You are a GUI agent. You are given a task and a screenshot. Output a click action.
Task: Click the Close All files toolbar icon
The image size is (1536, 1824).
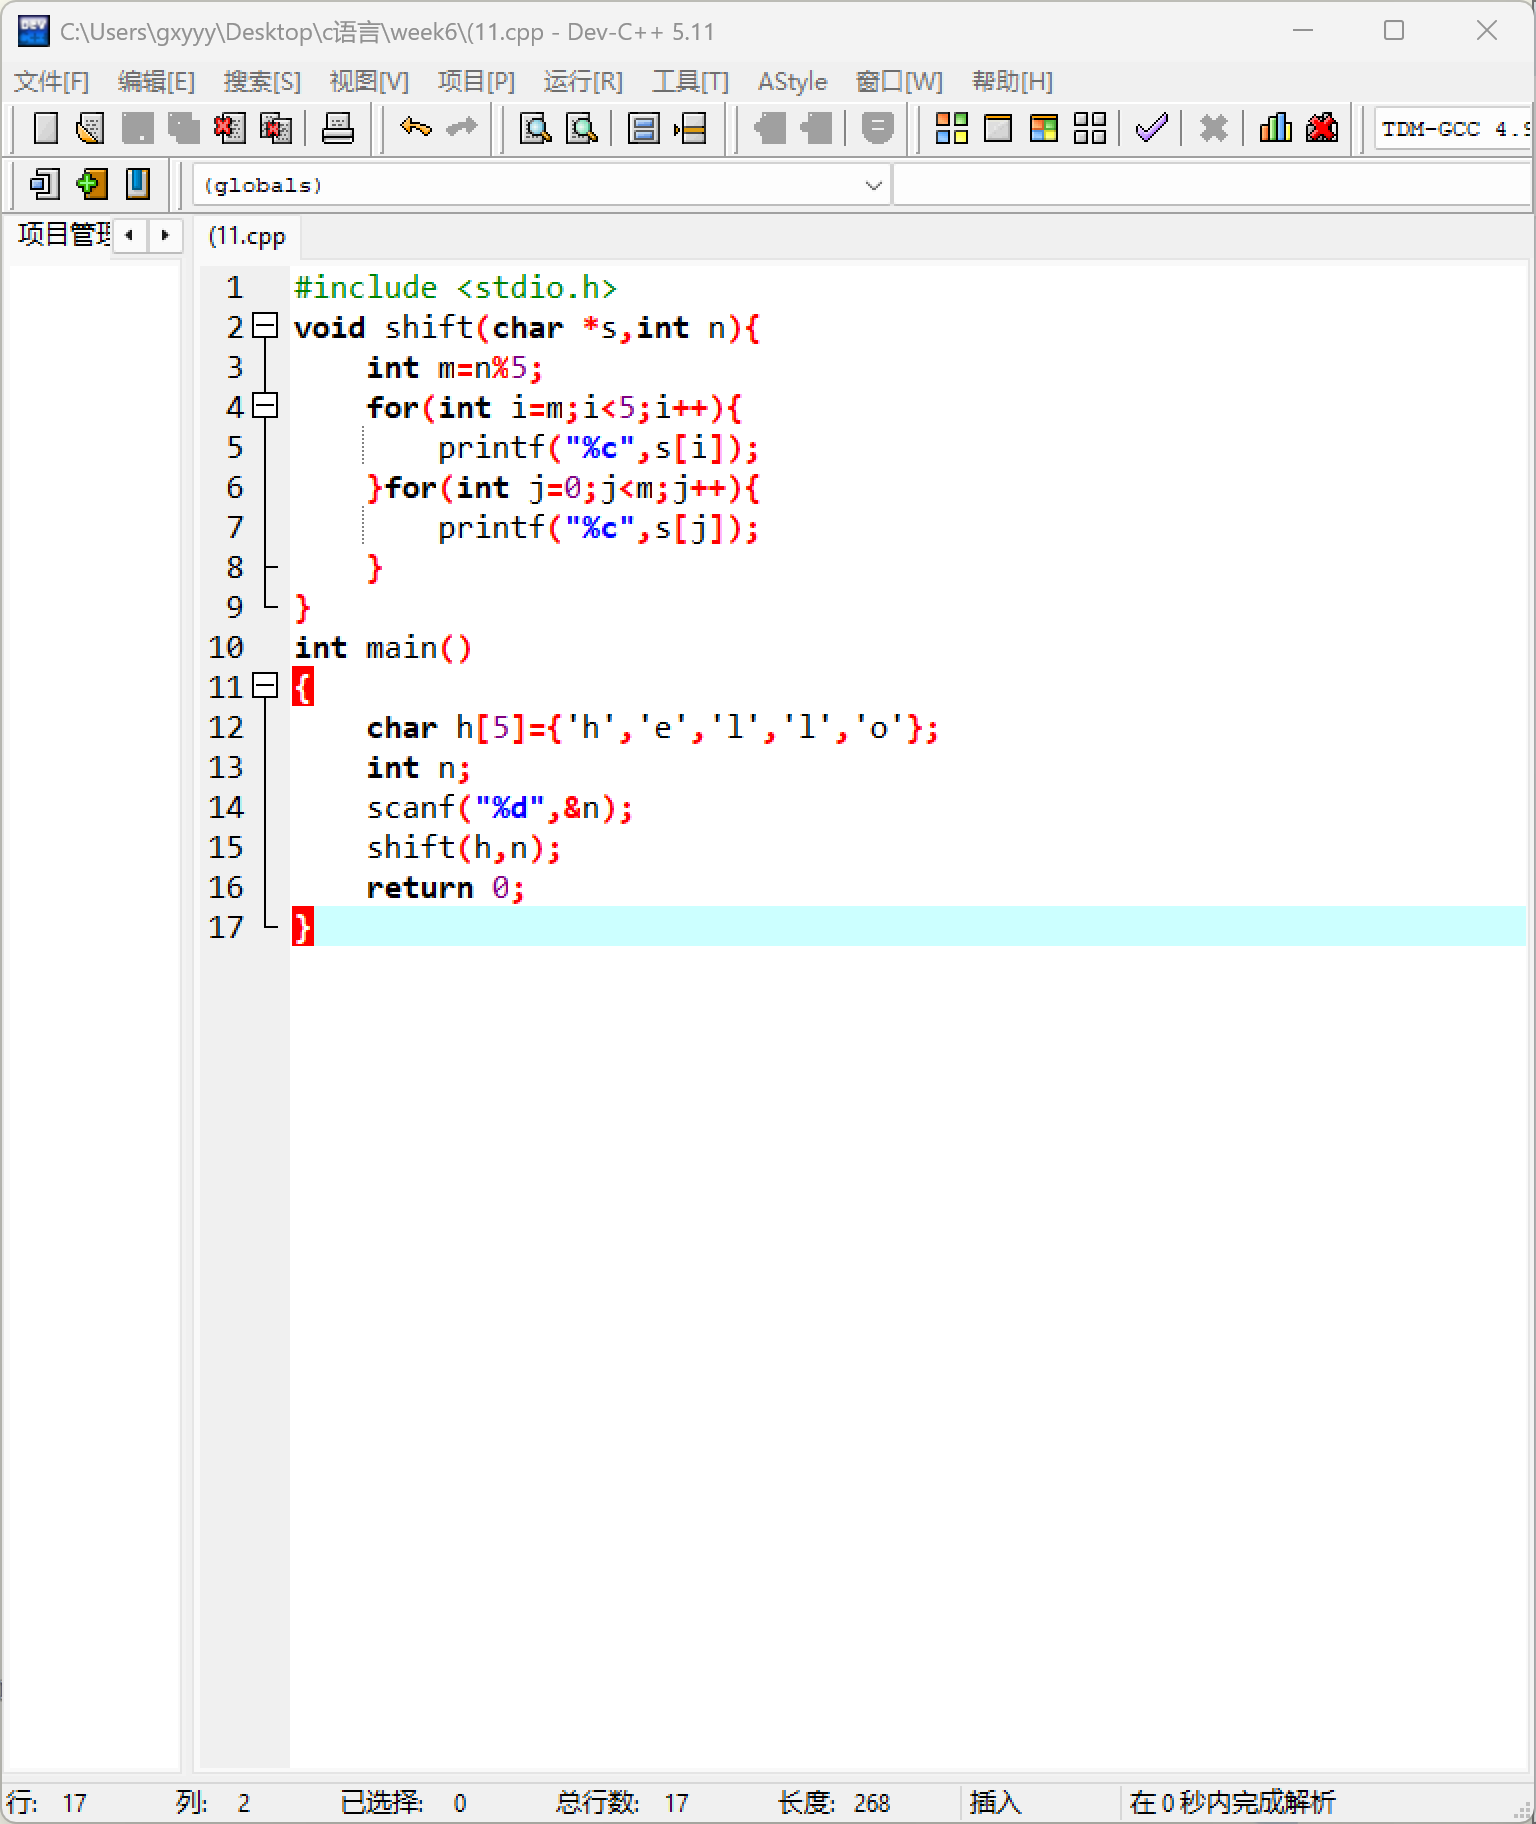275,128
